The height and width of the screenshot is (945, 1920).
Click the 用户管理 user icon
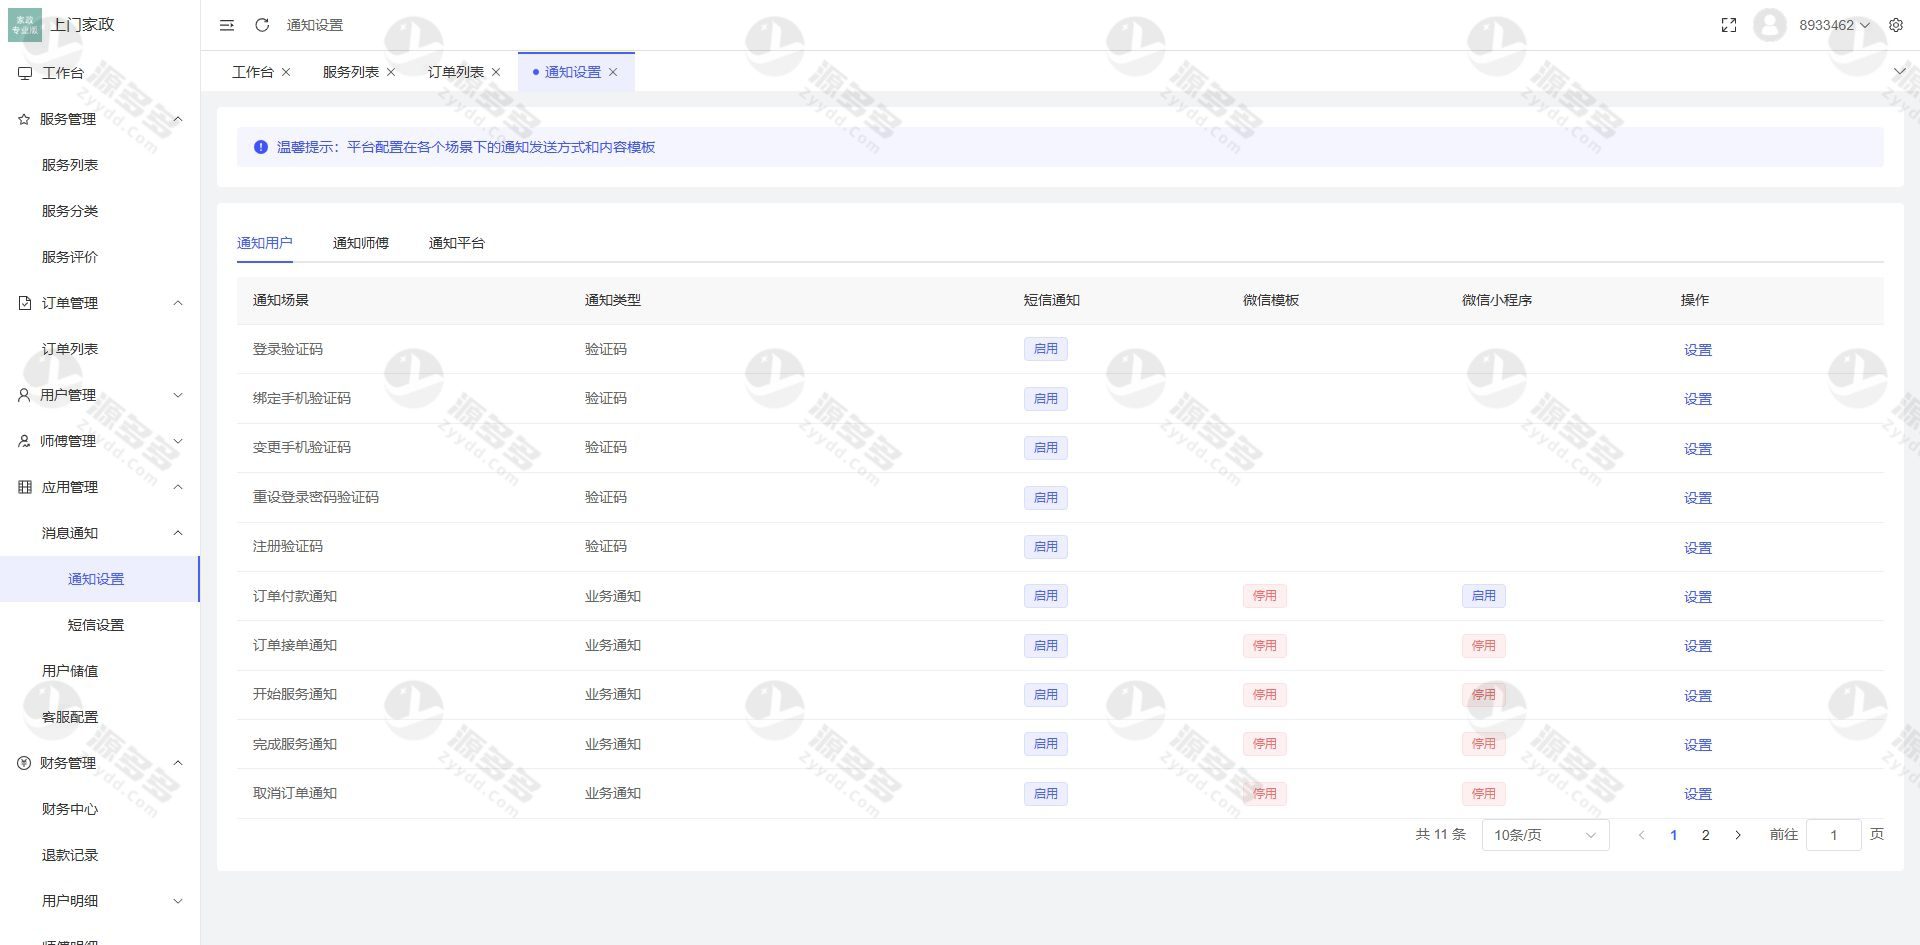point(23,394)
